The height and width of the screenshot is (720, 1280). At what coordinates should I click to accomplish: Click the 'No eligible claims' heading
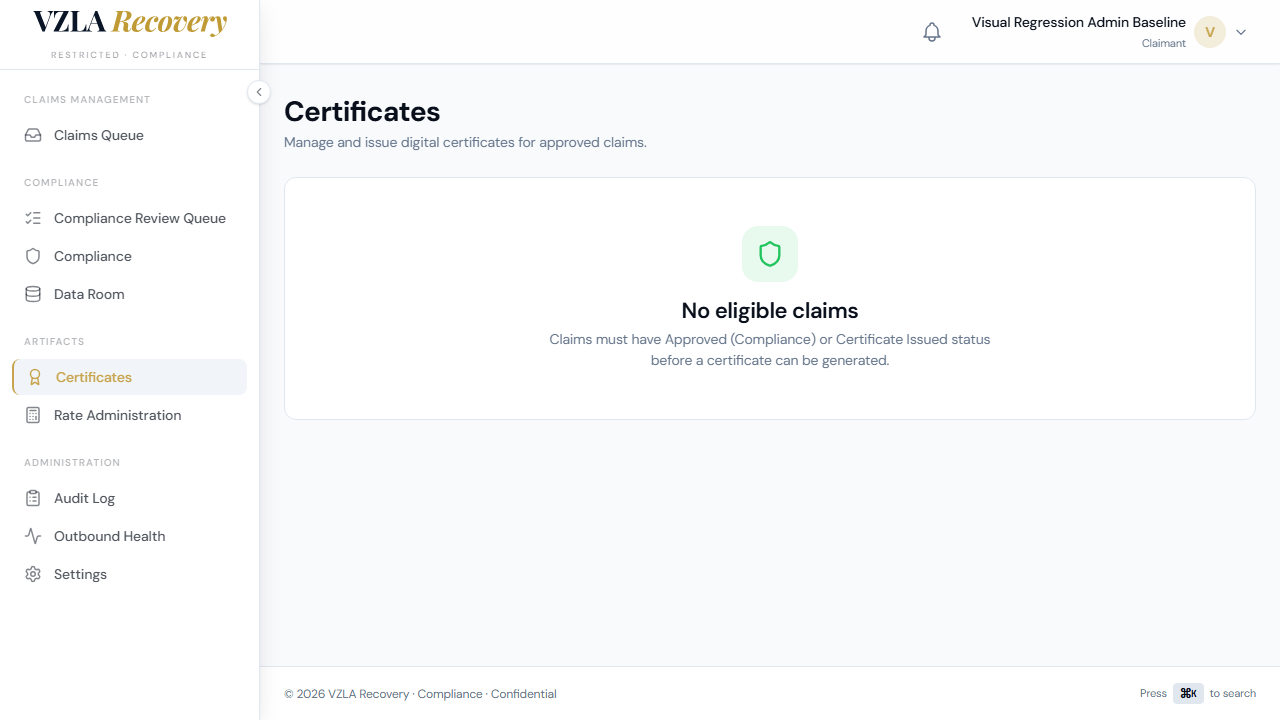tap(770, 310)
